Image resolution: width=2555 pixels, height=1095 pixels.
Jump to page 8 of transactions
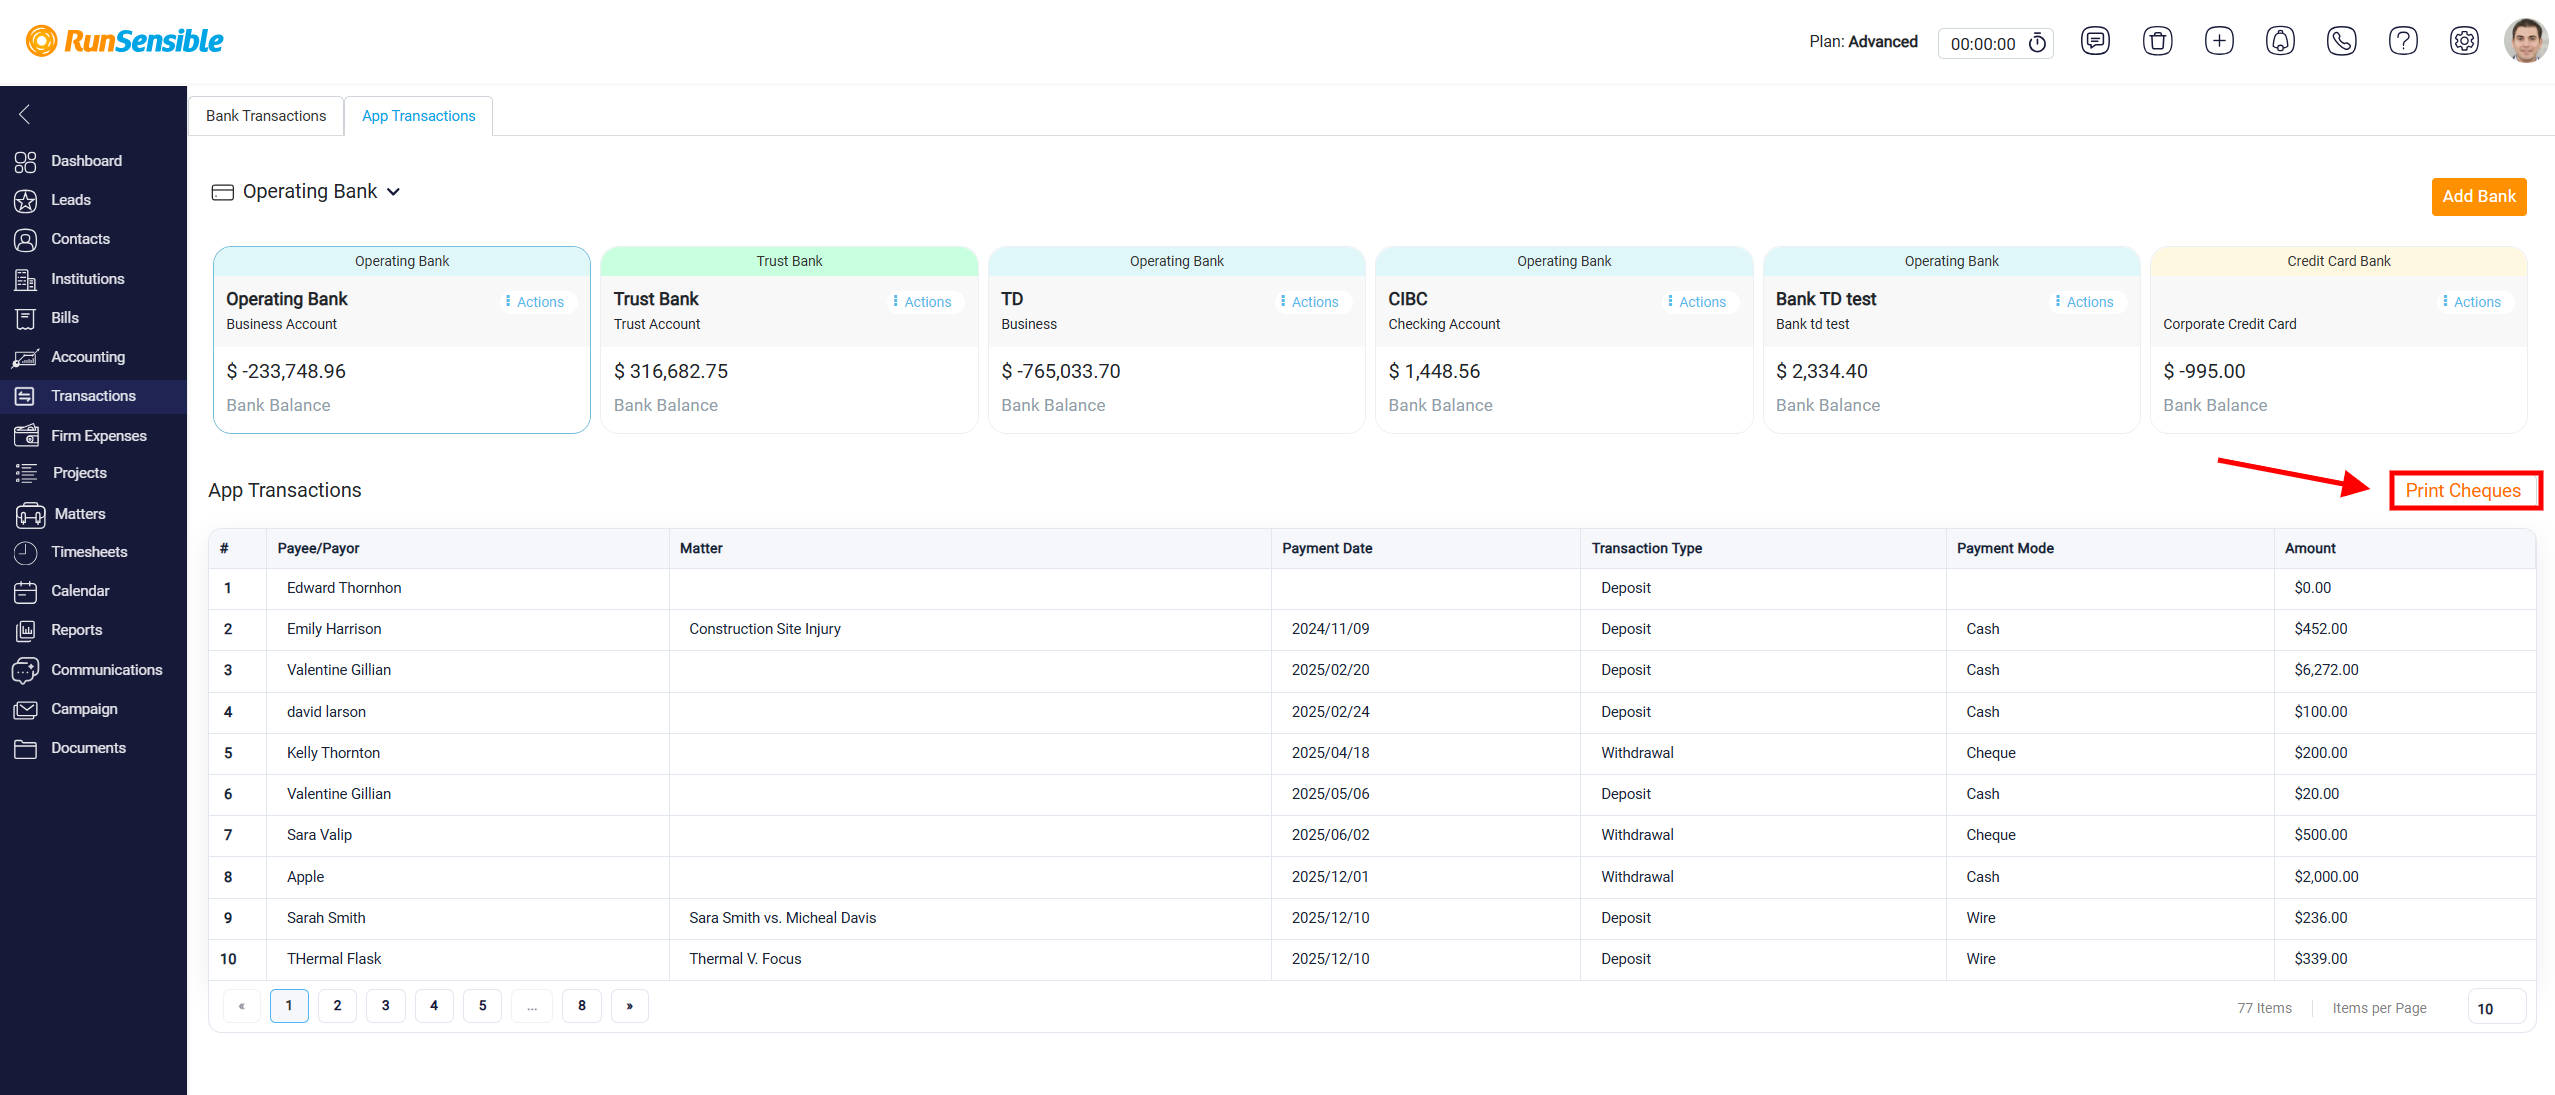click(x=581, y=1006)
